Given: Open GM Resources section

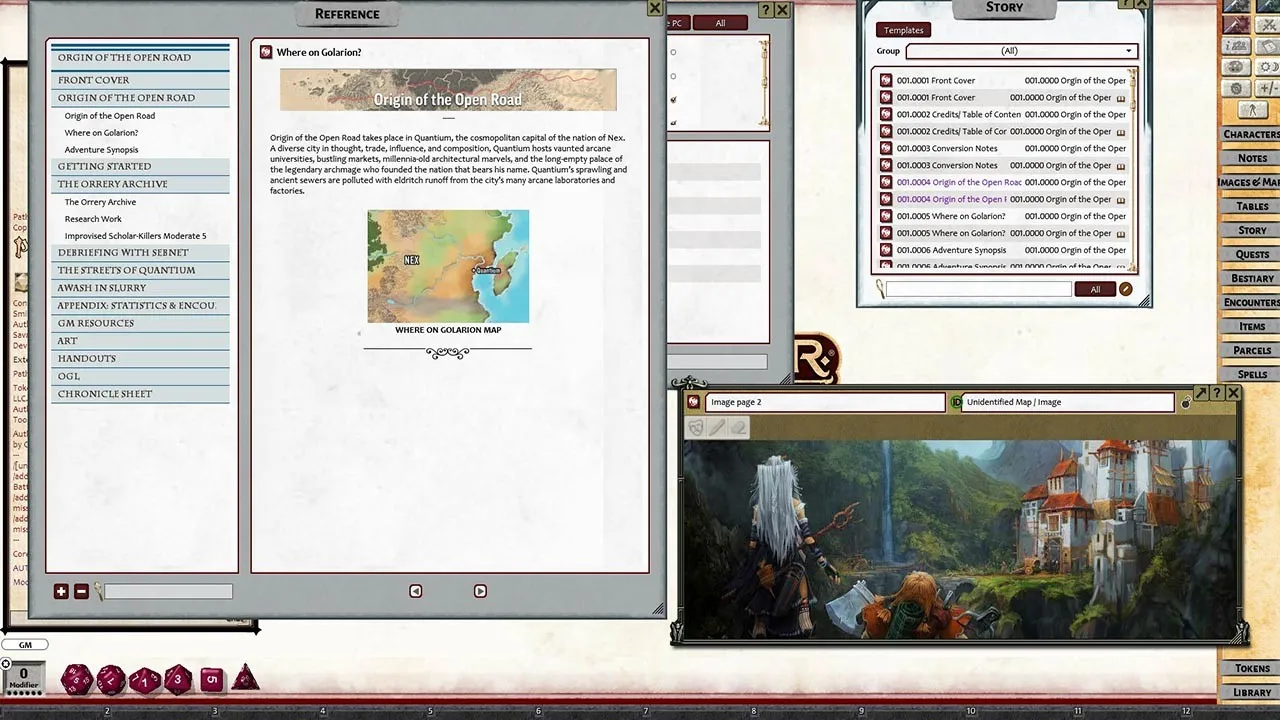Looking at the screenshot, I should pyautogui.click(x=141, y=323).
